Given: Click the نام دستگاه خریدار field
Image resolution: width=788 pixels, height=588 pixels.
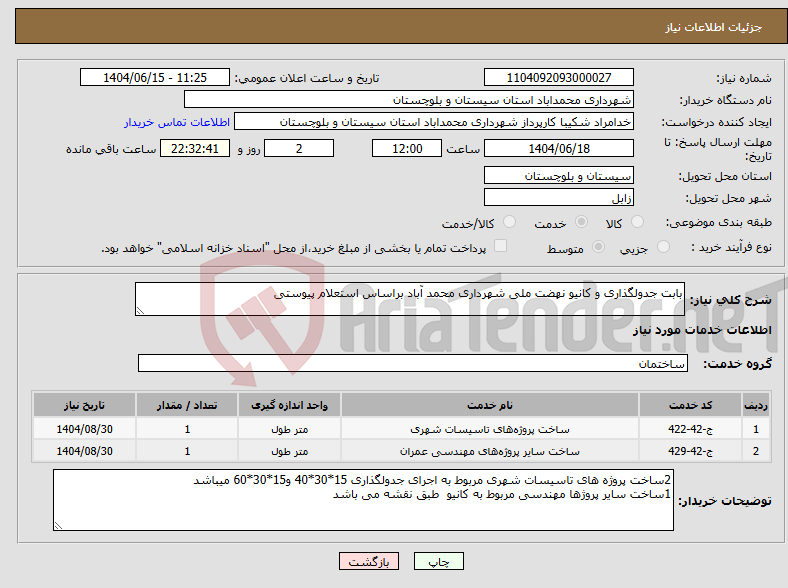Looking at the screenshot, I should coord(409,100).
